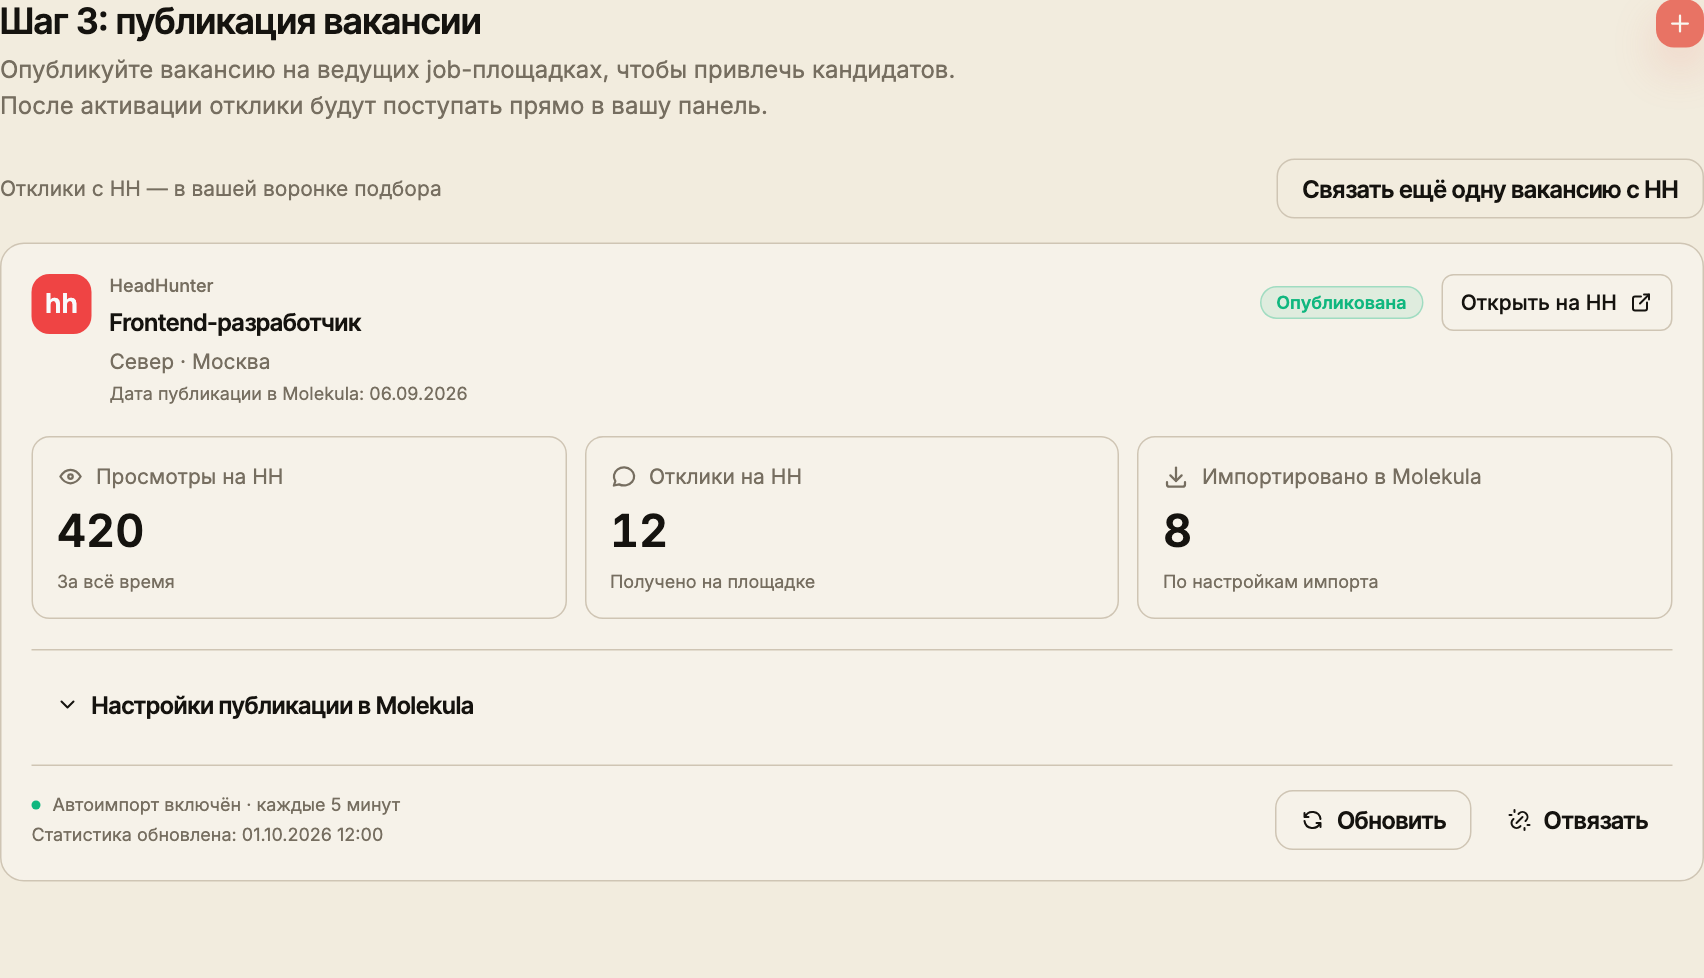Screen dimensions: 1704x978
Task: Click the Просмотры на HH label
Action: (x=190, y=477)
